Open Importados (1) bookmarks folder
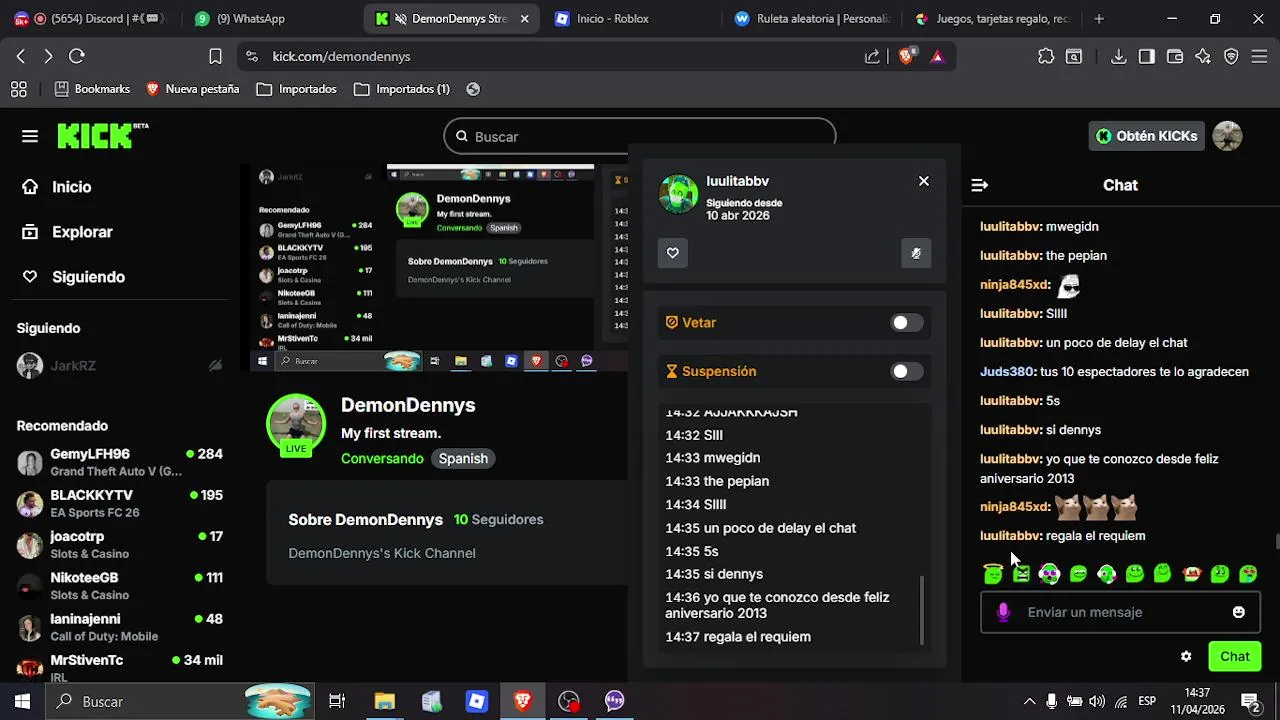Image resolution: width=1280 pixels, height=720 pixels. coord(401,89)
